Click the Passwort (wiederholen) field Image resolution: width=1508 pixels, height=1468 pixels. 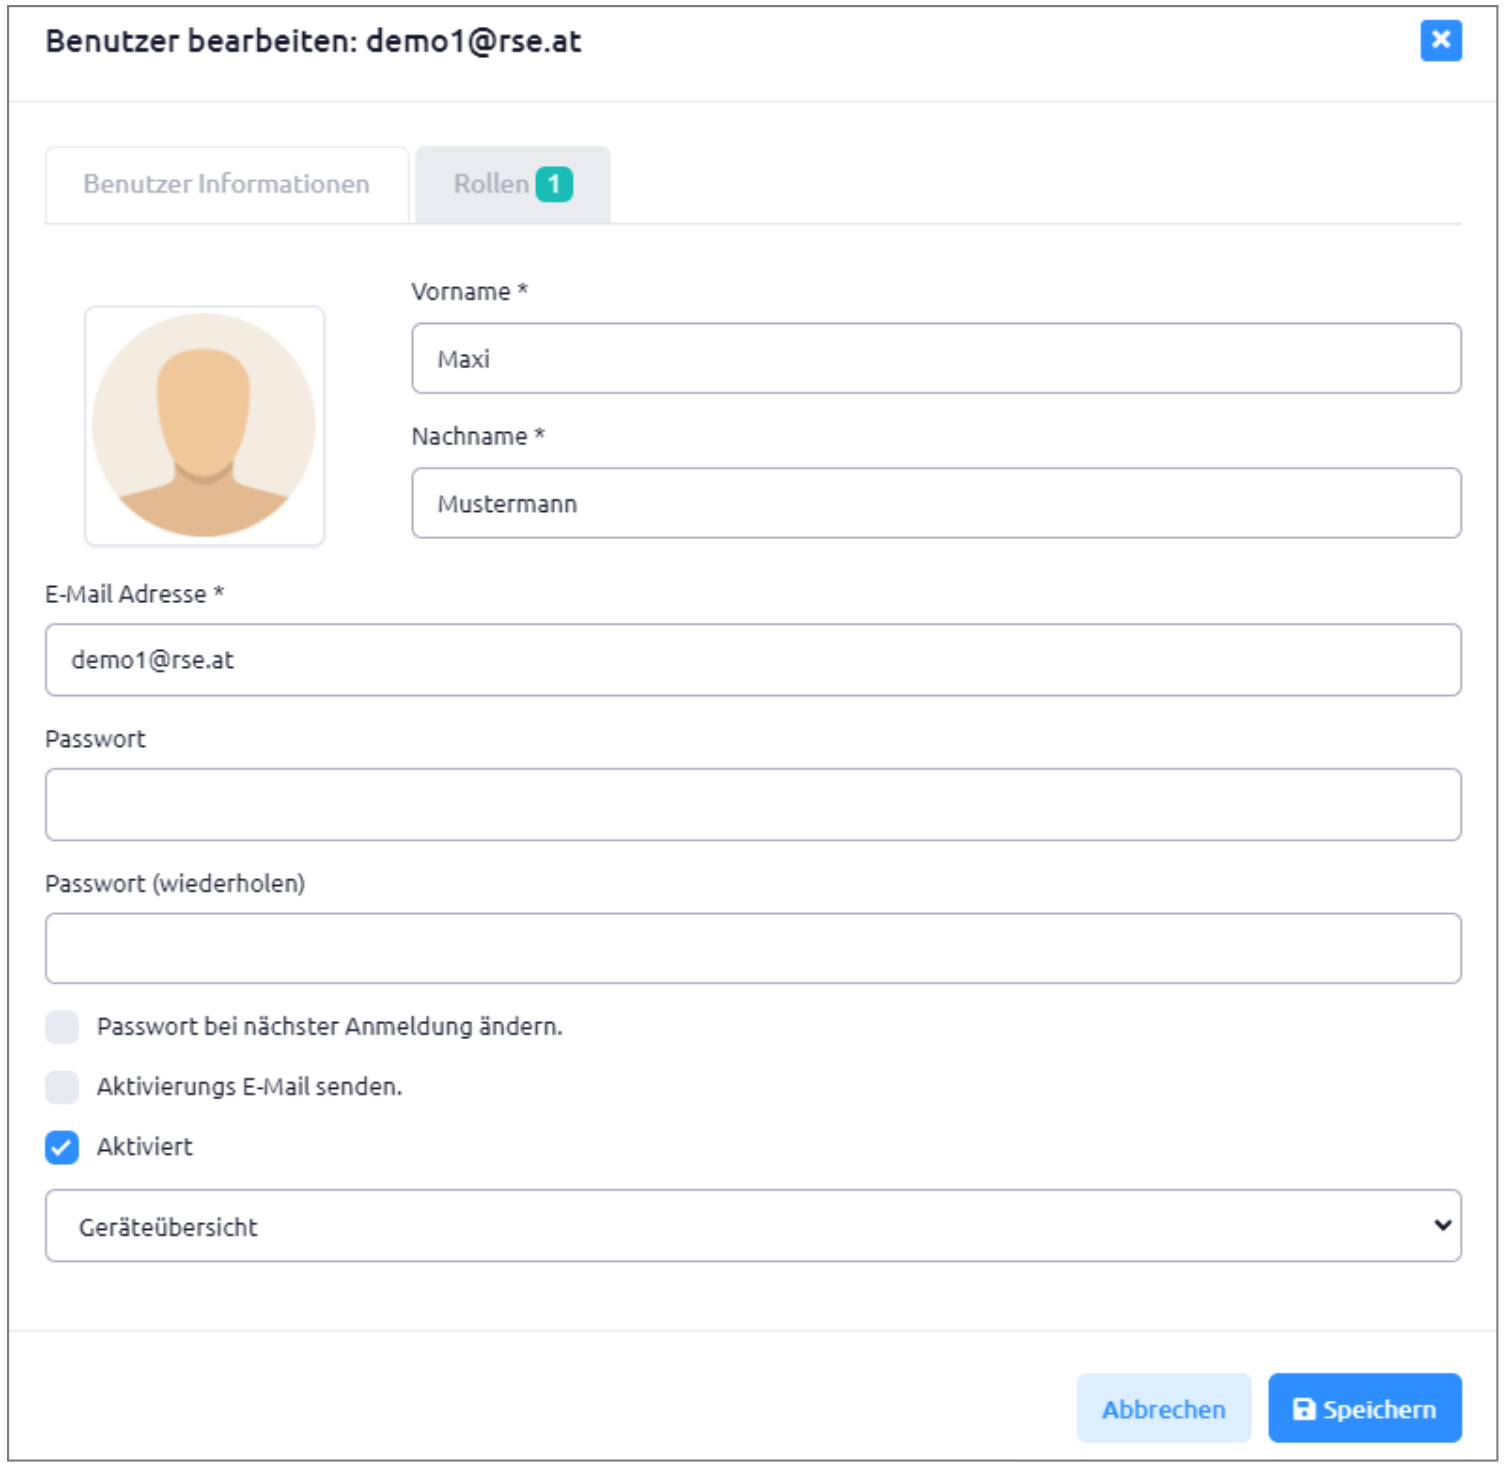point(753,948)
